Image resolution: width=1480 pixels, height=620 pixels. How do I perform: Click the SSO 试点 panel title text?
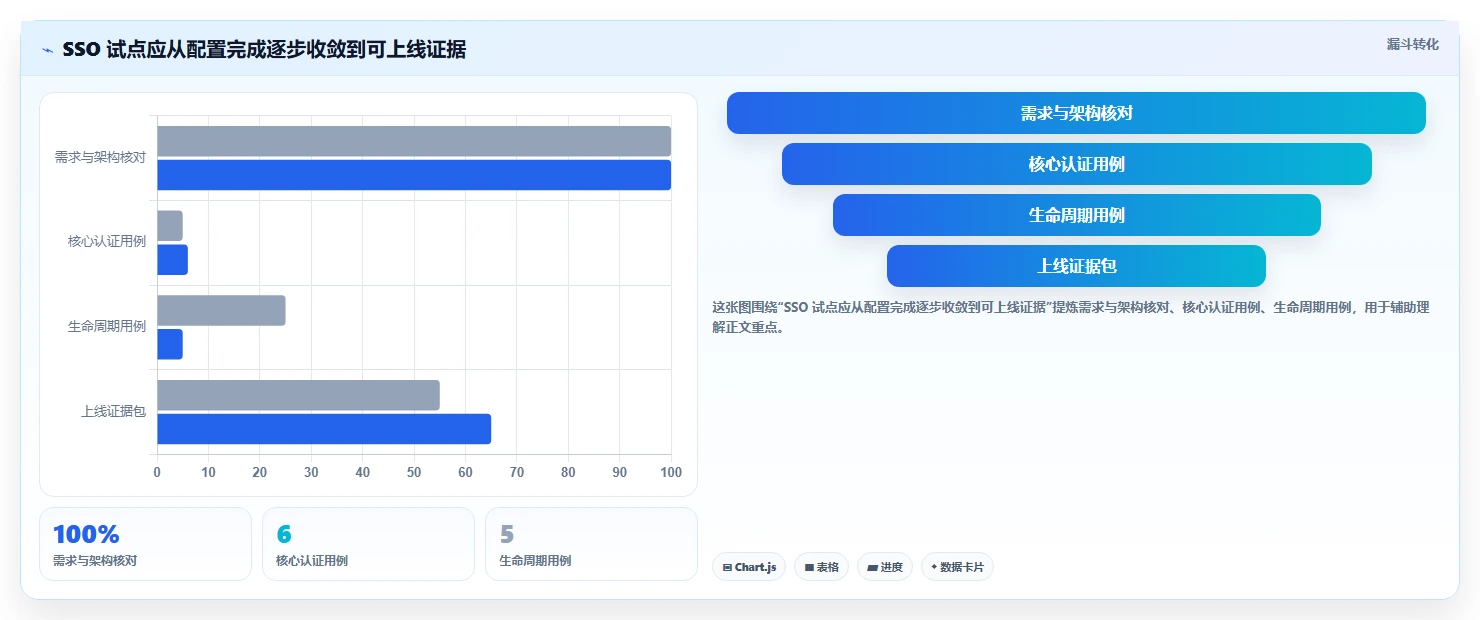[264, 49]
